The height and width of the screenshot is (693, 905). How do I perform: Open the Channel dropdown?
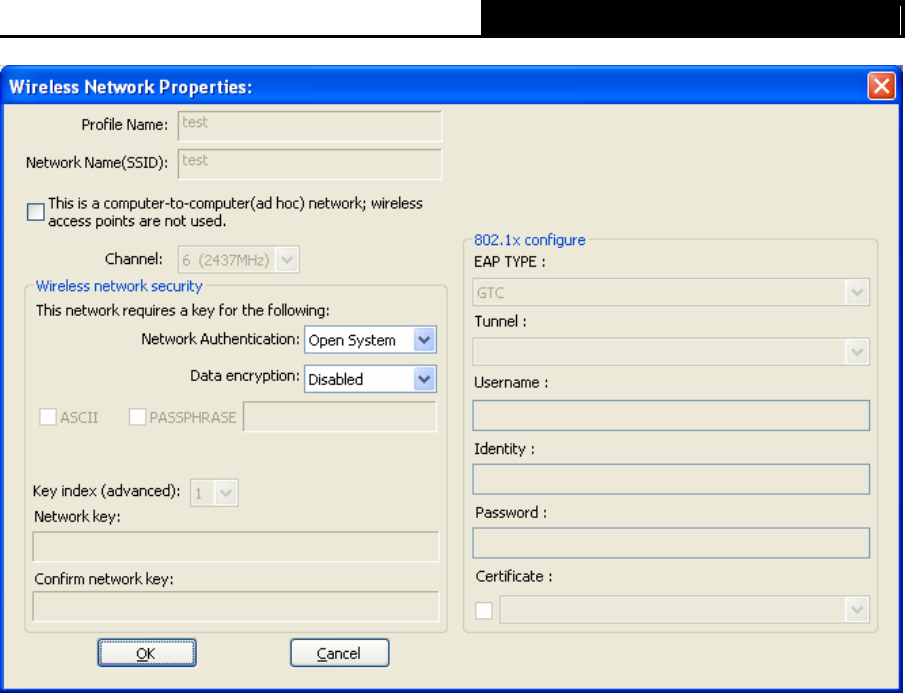238,260
